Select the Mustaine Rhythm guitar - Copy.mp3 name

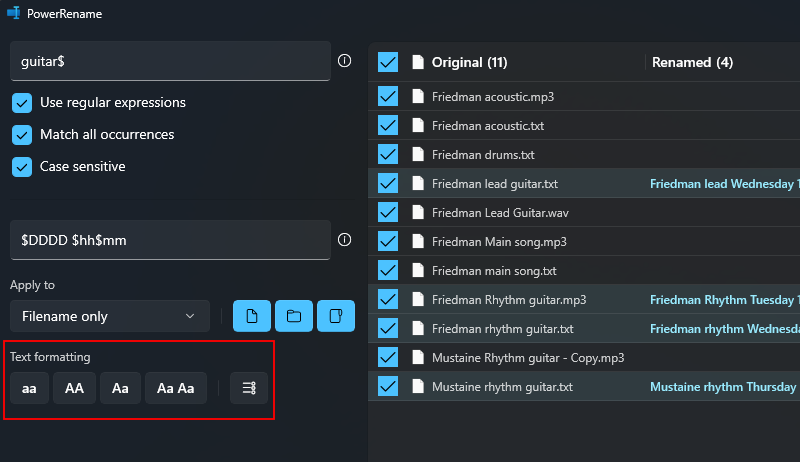point(528,357)
